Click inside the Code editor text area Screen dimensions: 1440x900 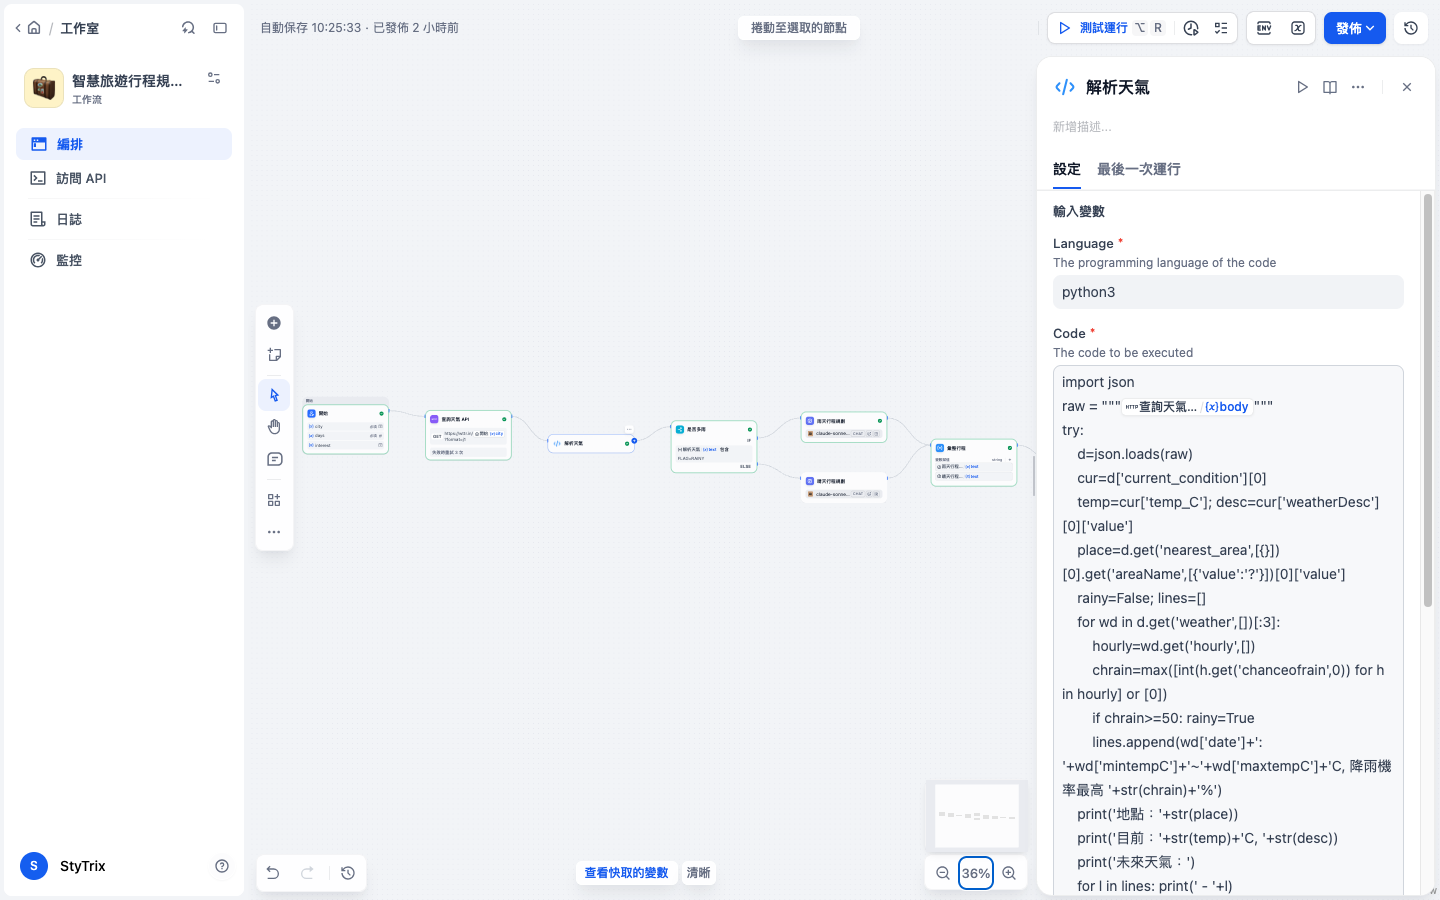(x=1228, y=632)
